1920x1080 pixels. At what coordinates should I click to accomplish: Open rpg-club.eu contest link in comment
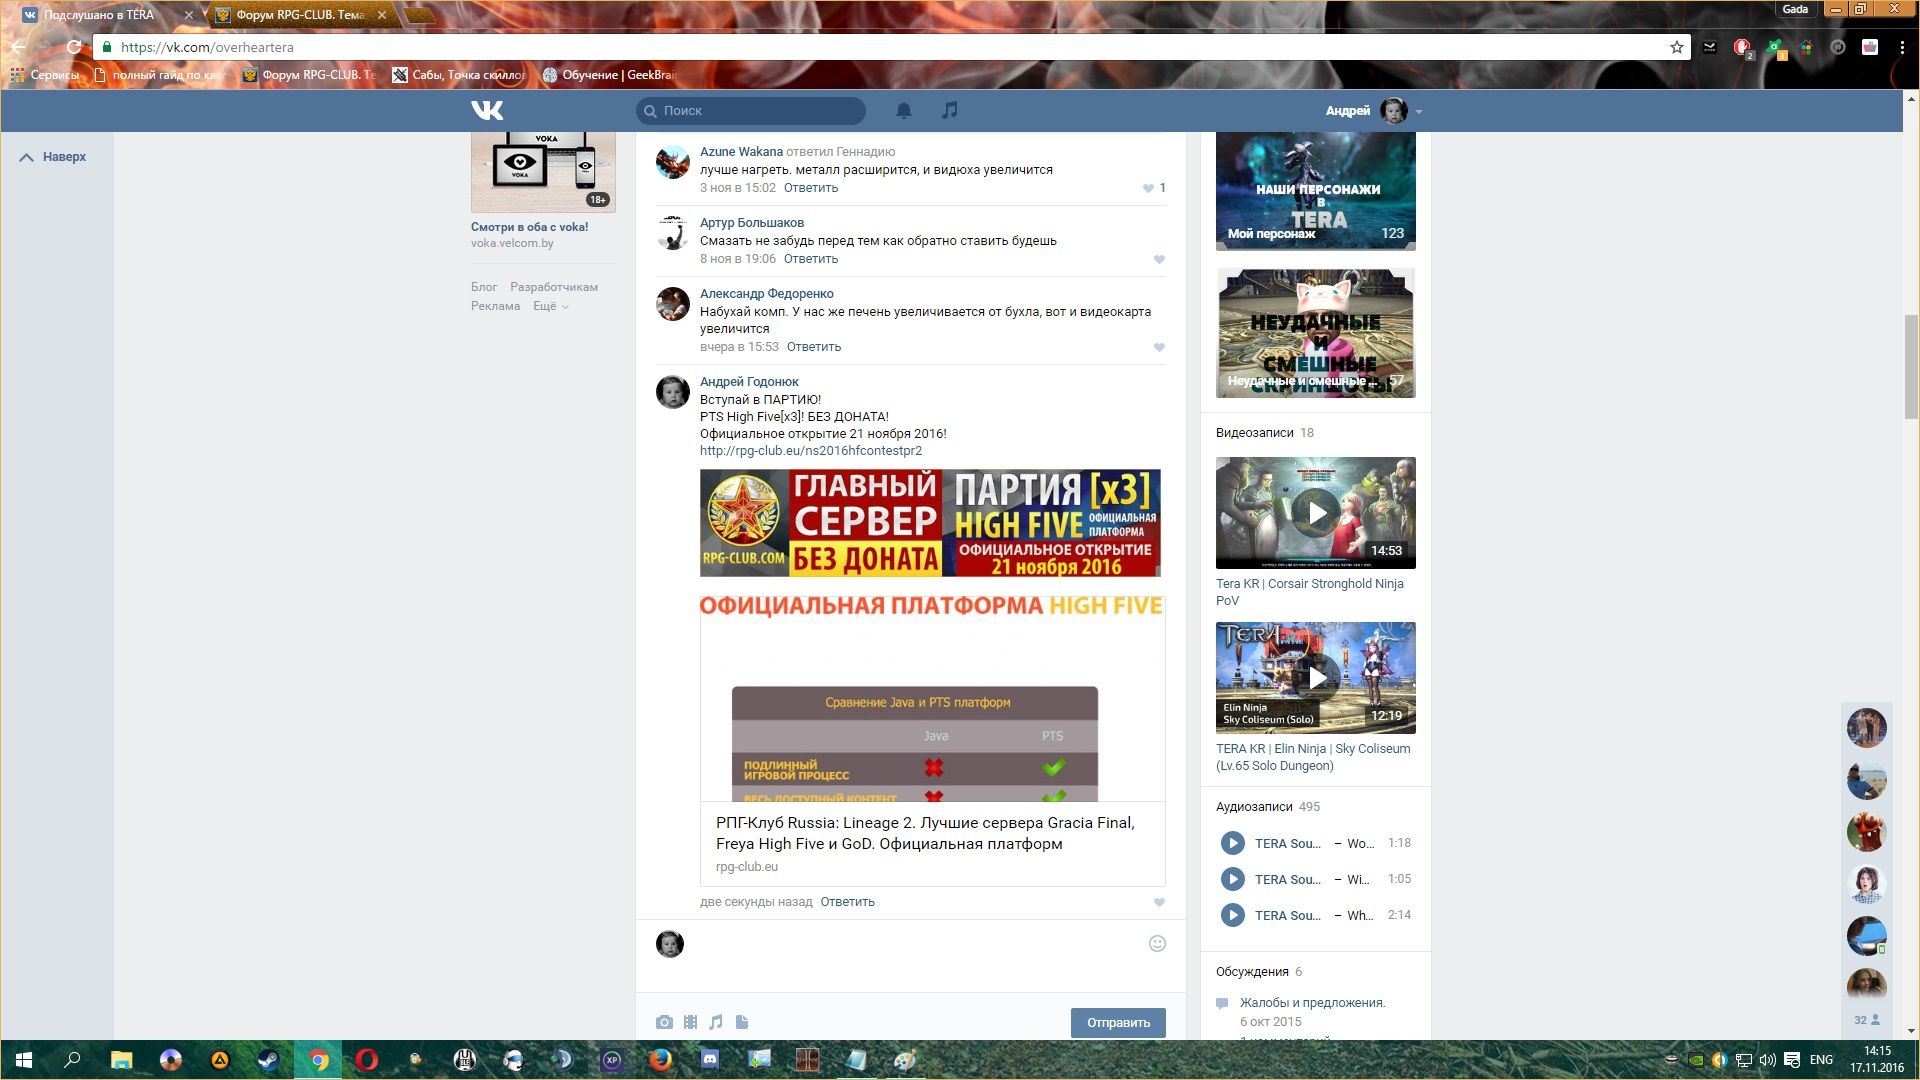point(810,451)
